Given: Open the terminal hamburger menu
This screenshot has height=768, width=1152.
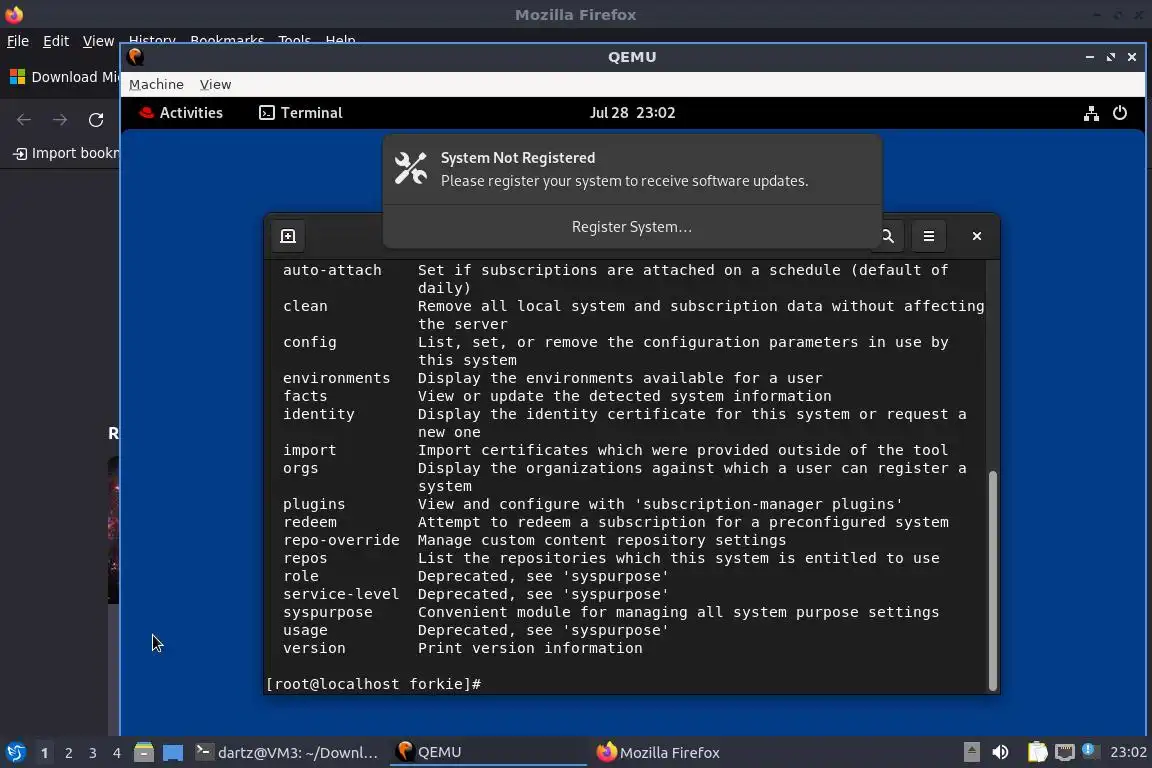Looking at the screenshot, I should pyautogui.click(x=929, y=236).
